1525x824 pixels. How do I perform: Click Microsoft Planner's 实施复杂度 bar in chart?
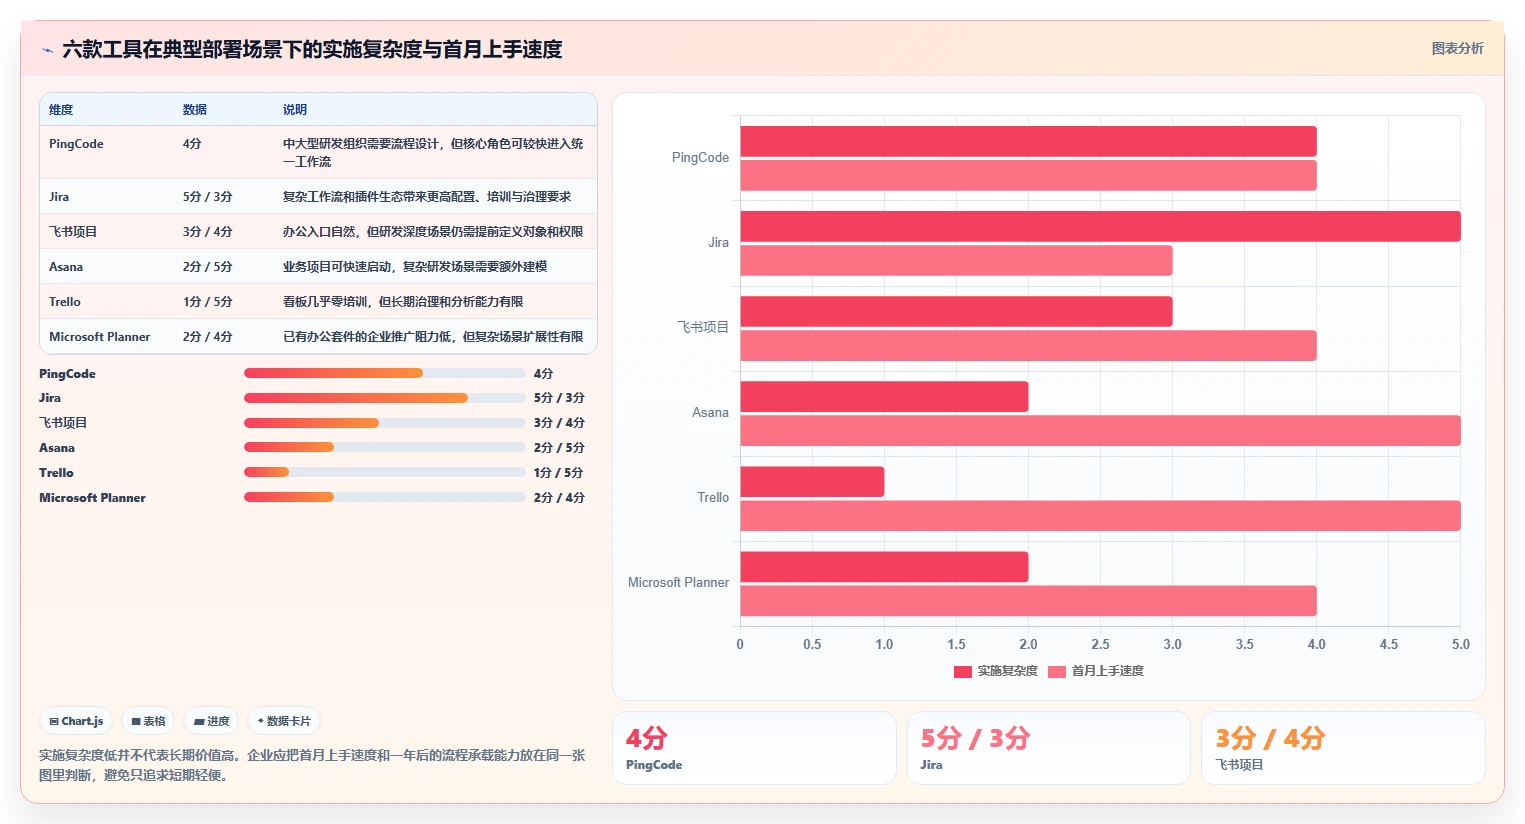pos(884,566)
